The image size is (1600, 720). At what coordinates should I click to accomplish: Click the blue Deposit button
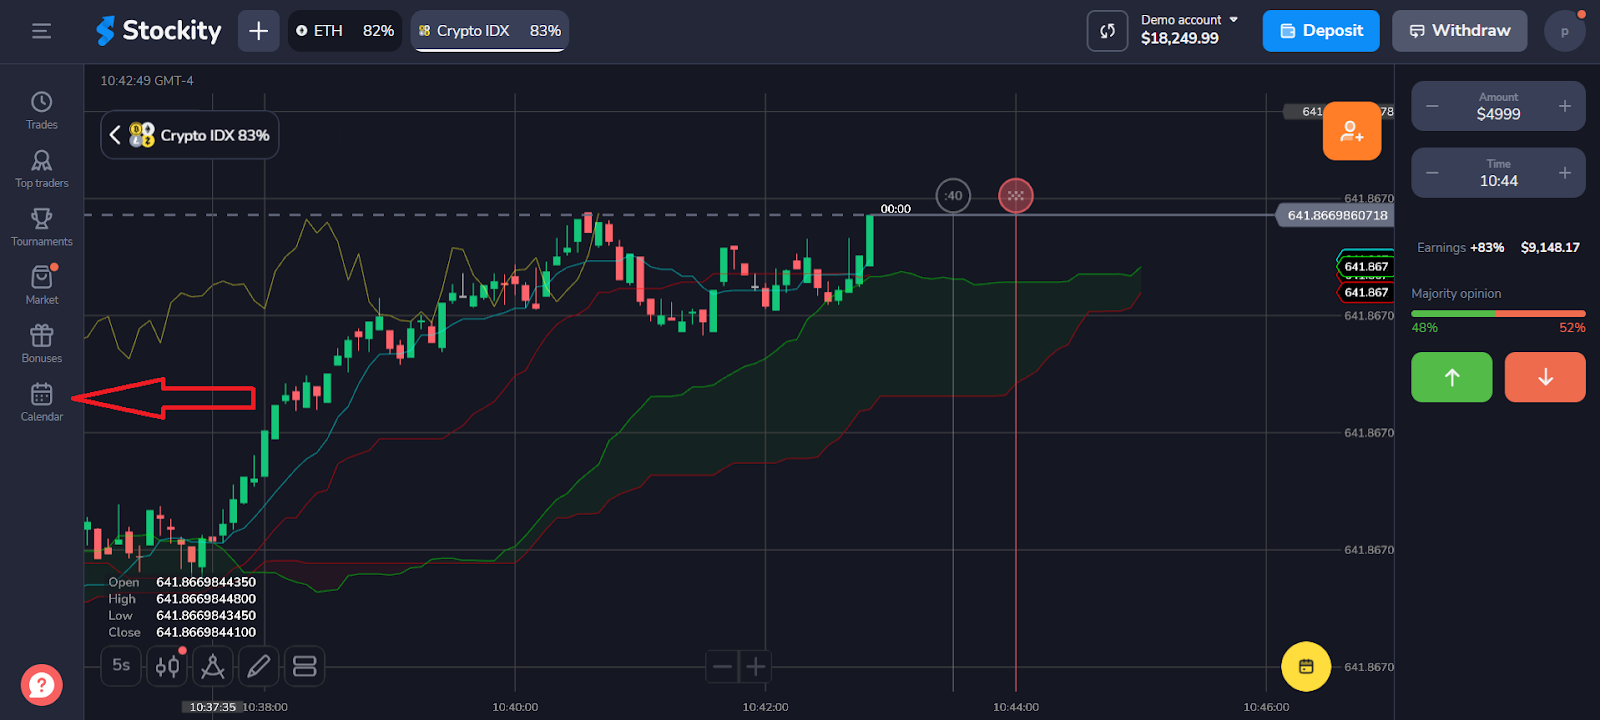coord(1320,31)
